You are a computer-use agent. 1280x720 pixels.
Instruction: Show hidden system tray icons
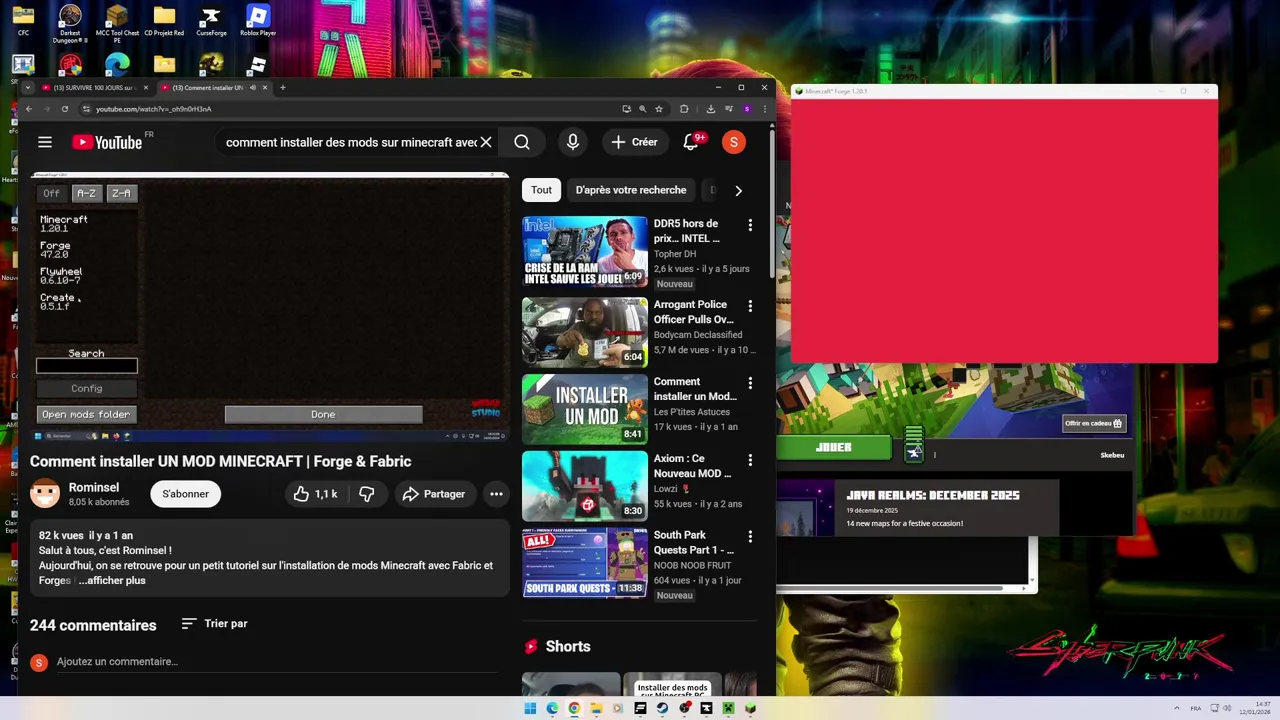coord(1177,708)
